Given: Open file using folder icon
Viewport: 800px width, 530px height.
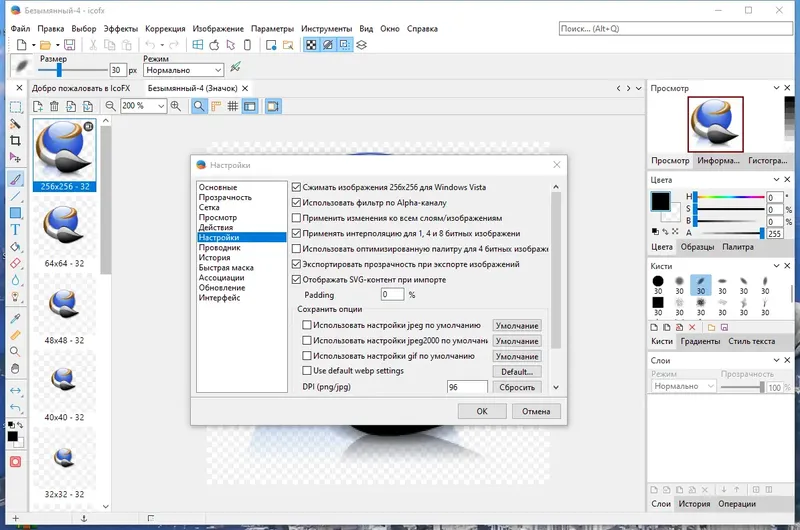Looking at the screenshot, I should click(x=45, y=45).
